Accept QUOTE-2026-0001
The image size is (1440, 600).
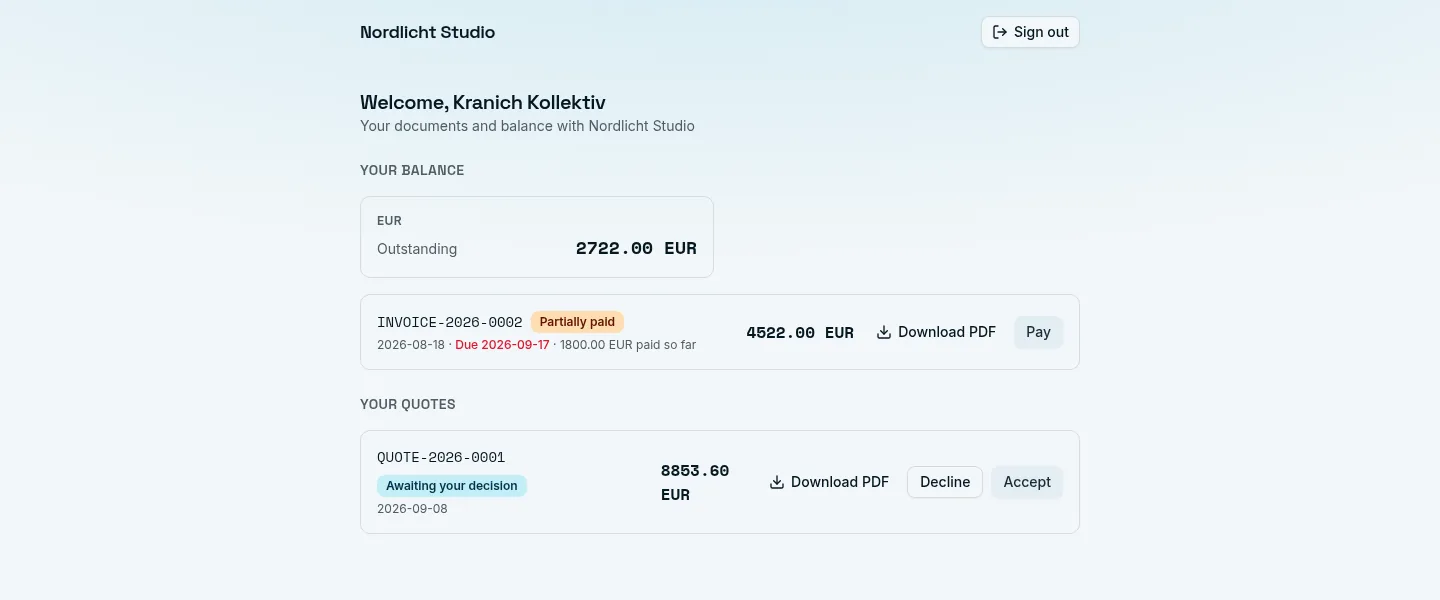1027,482
